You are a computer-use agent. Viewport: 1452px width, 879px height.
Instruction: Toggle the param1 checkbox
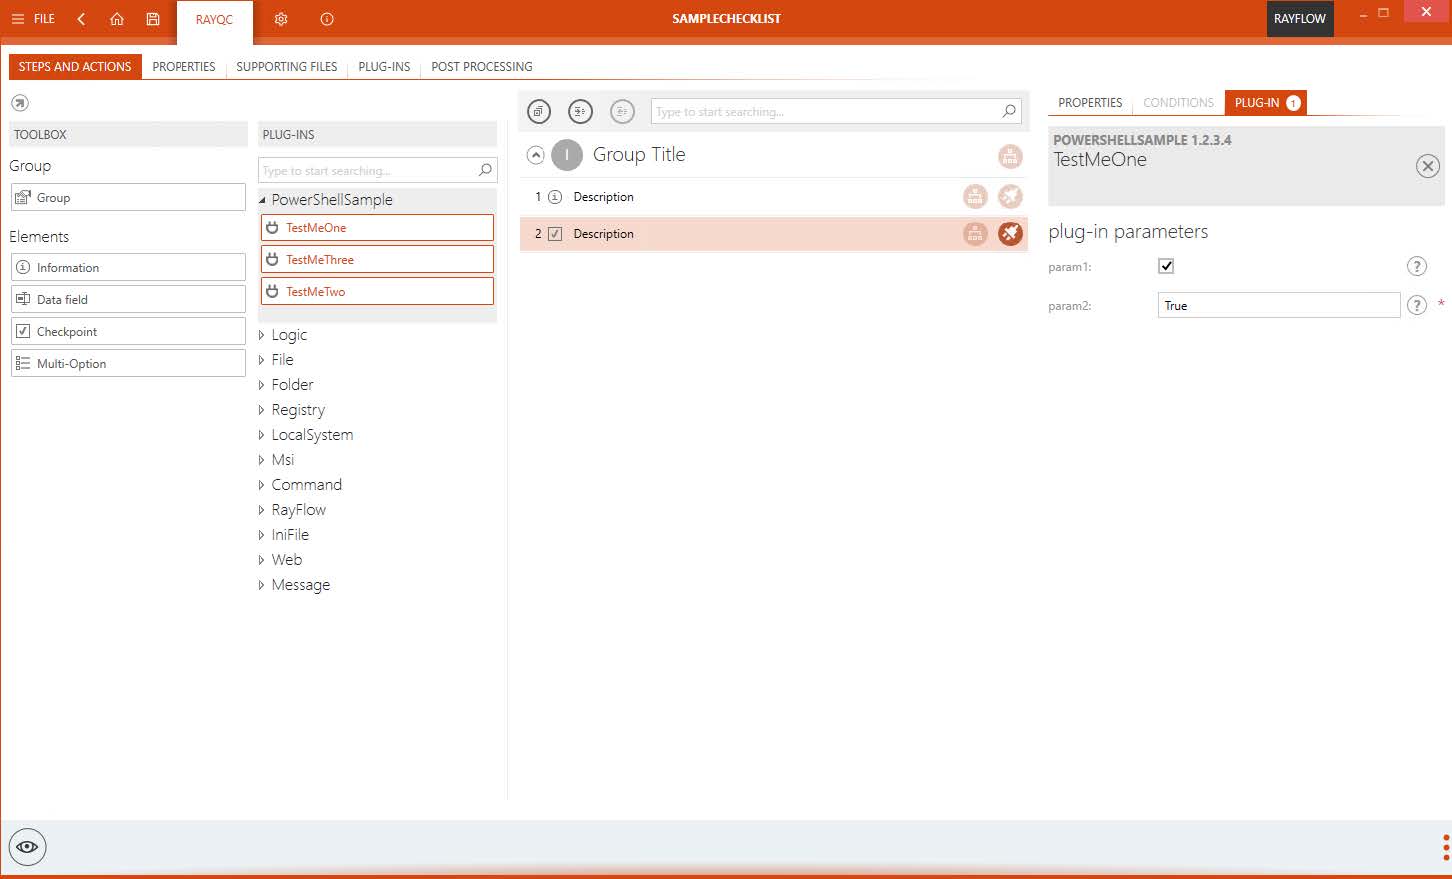point(1166,266)
